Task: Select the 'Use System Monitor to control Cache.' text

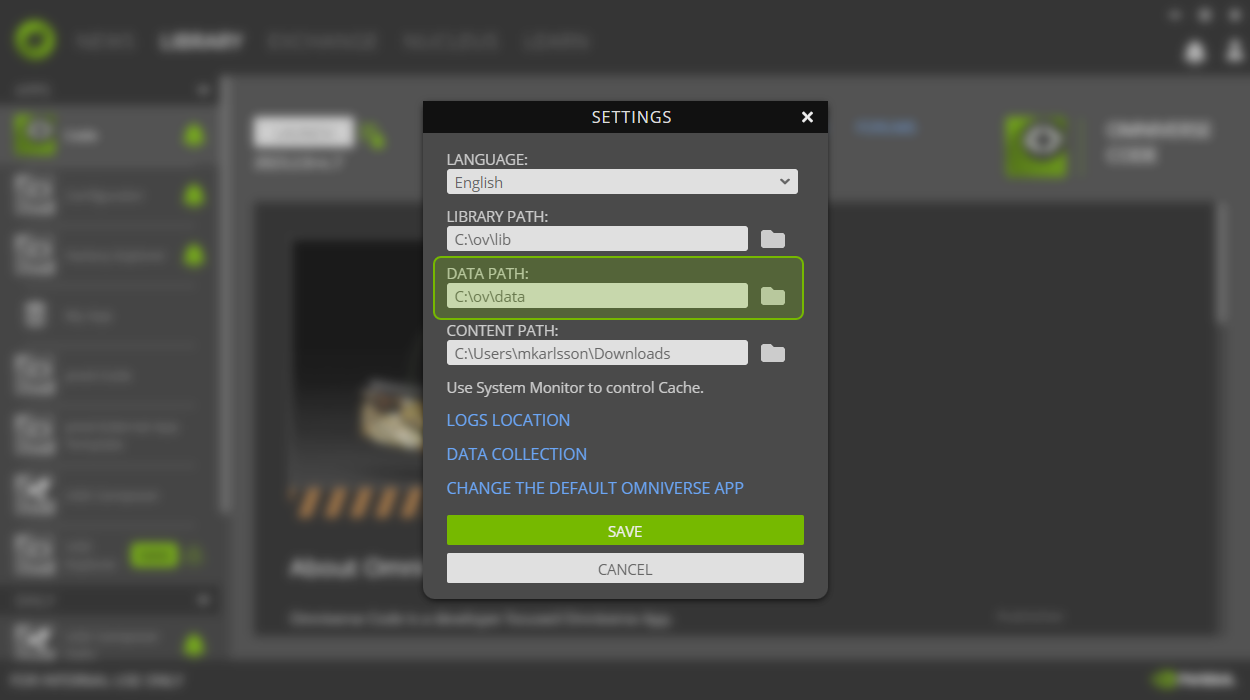Action: pos(575,387)
